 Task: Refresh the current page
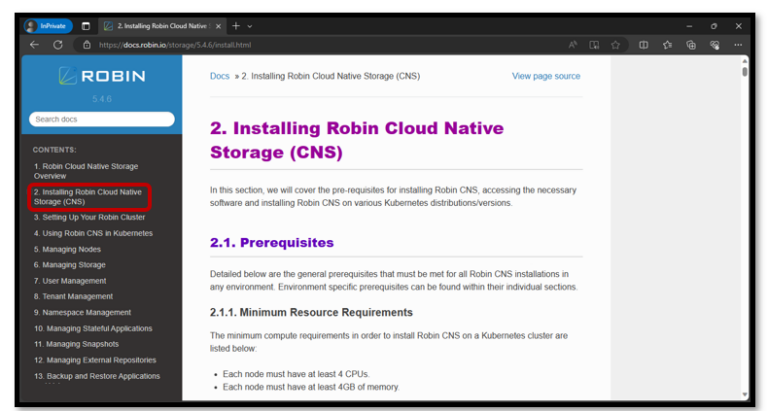tap(58, 45)
